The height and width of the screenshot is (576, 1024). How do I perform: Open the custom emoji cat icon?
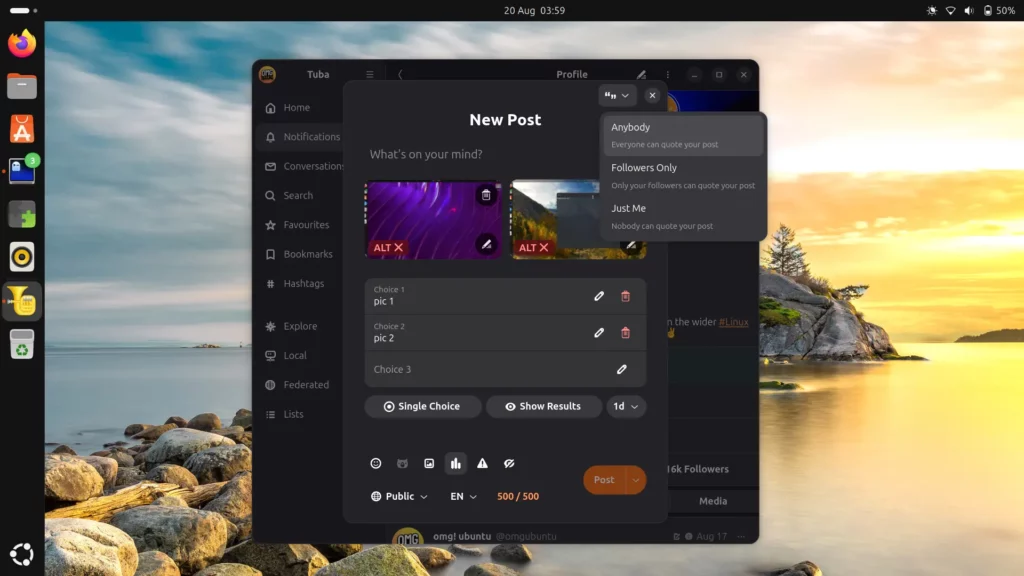[402, 463]
